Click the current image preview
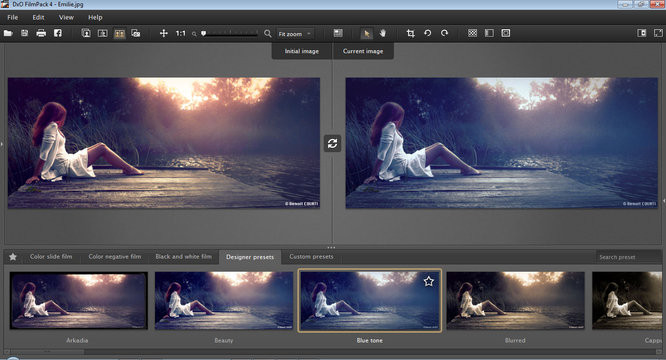This screenshot has height=360, width=666. point(502,143)
